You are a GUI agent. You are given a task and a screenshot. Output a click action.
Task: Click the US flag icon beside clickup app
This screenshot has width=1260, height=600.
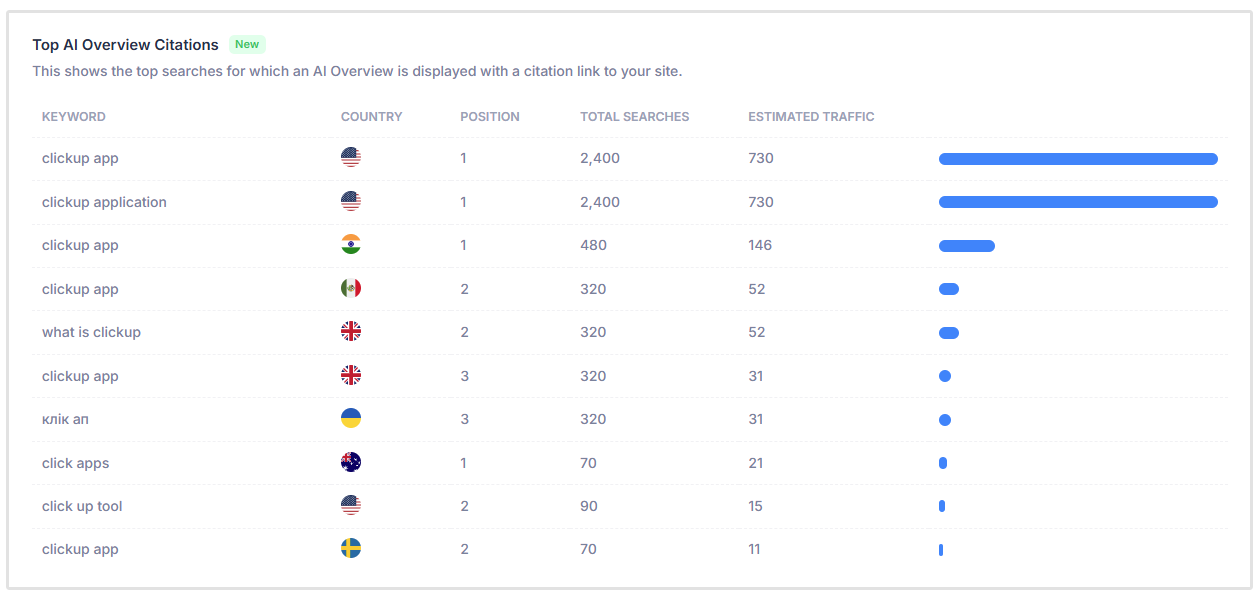(x=351, y=157)
